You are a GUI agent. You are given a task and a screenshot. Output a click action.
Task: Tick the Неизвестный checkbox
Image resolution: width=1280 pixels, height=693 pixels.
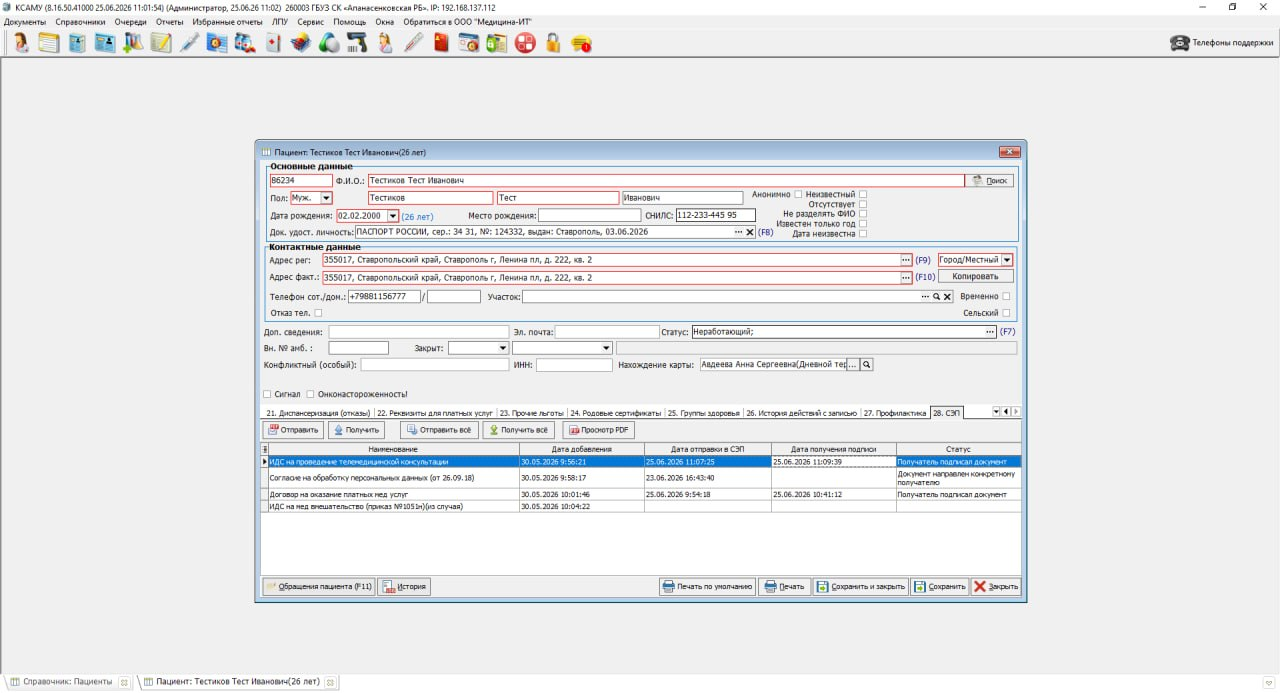coord(863,195)
